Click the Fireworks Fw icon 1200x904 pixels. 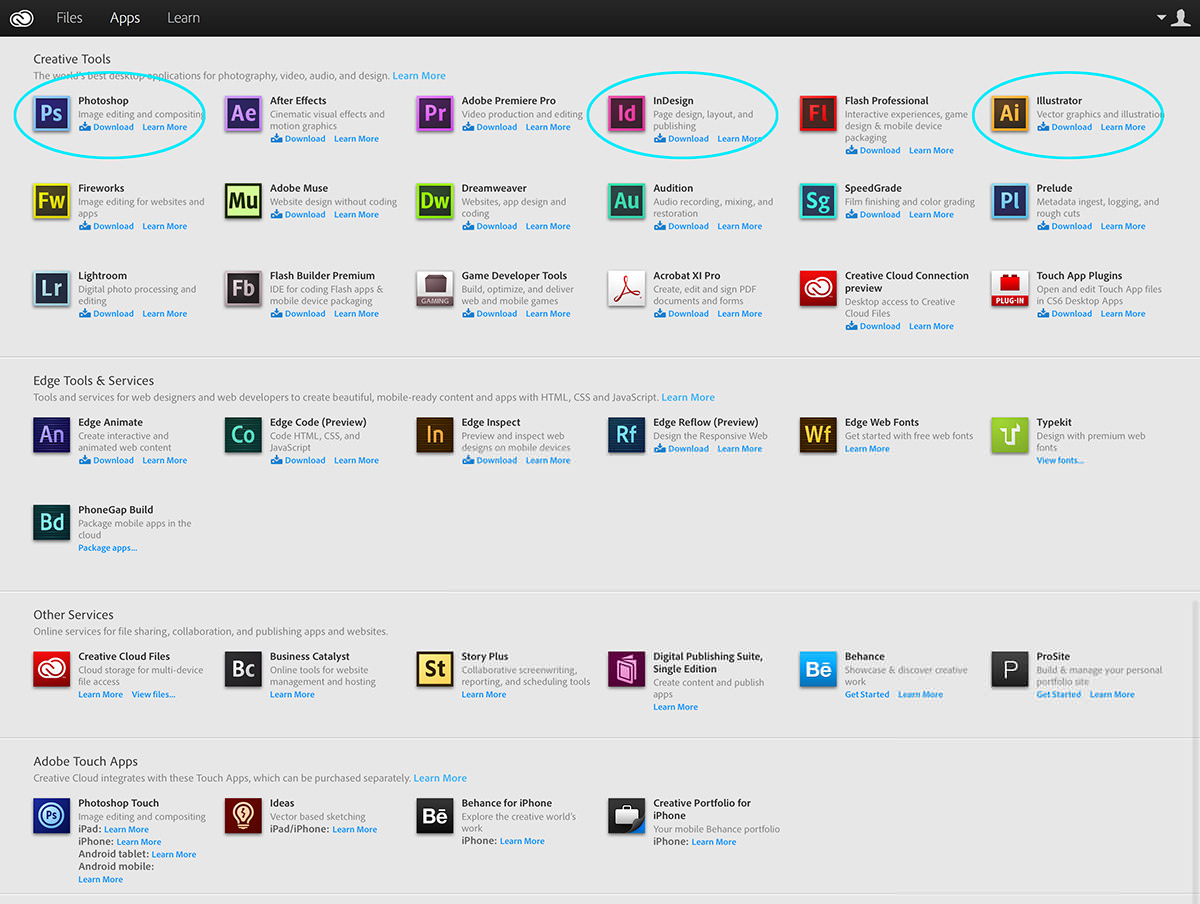(x=52, y=201)
